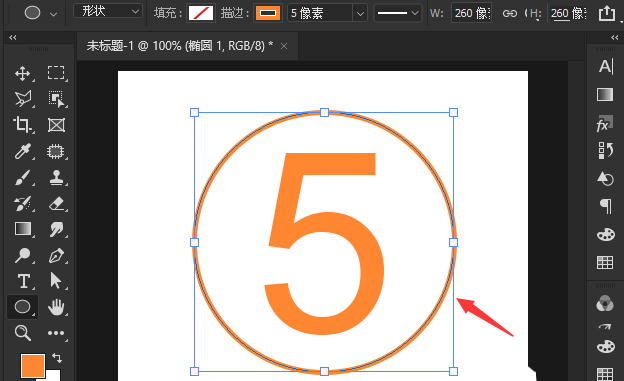Expand the 5 像素 stroke width dropdown
The width and height of the screenshot is (624, 381).
pos(360,14)
